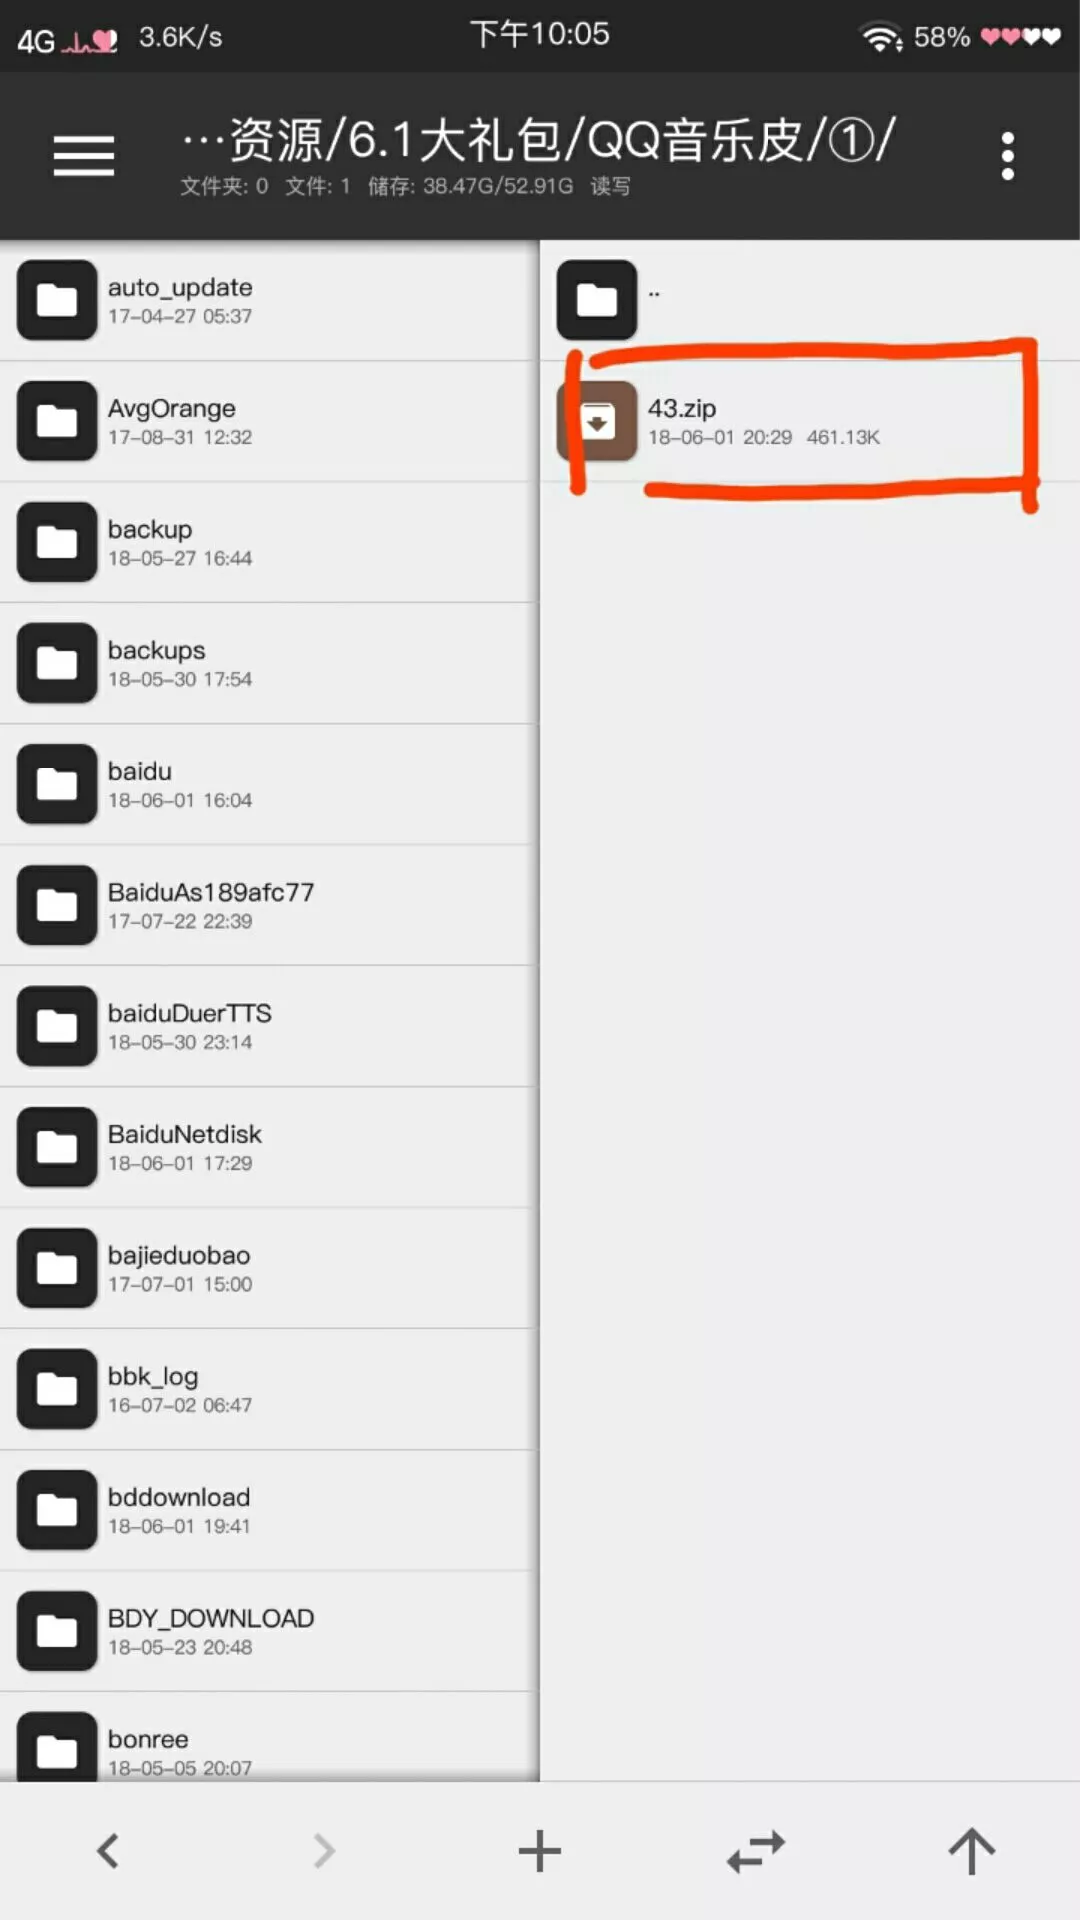The height and width of the screenshot is (1920, 1080).
Task: Open the hamburger navigation menu
Action: 84,156
